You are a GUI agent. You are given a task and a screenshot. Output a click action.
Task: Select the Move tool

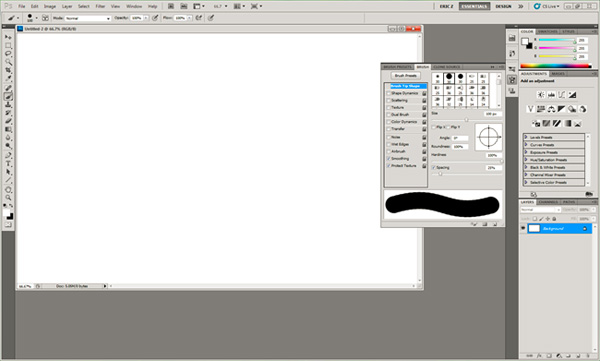8,37
